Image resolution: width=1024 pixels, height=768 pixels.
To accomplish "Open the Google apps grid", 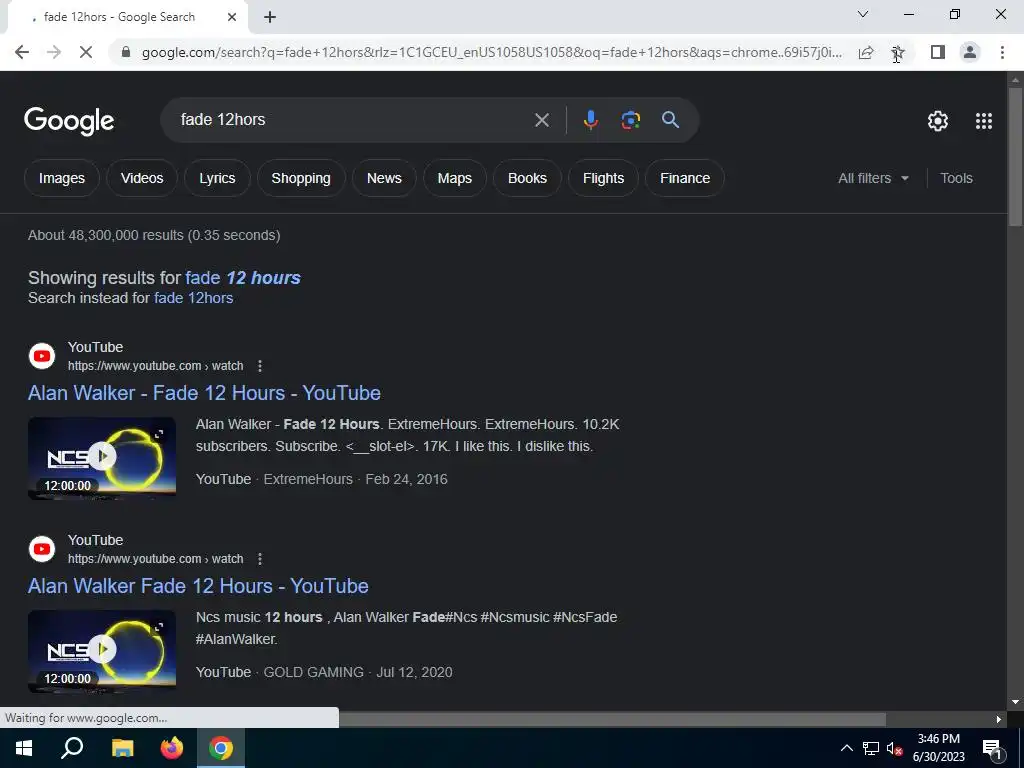I will 984,121.
